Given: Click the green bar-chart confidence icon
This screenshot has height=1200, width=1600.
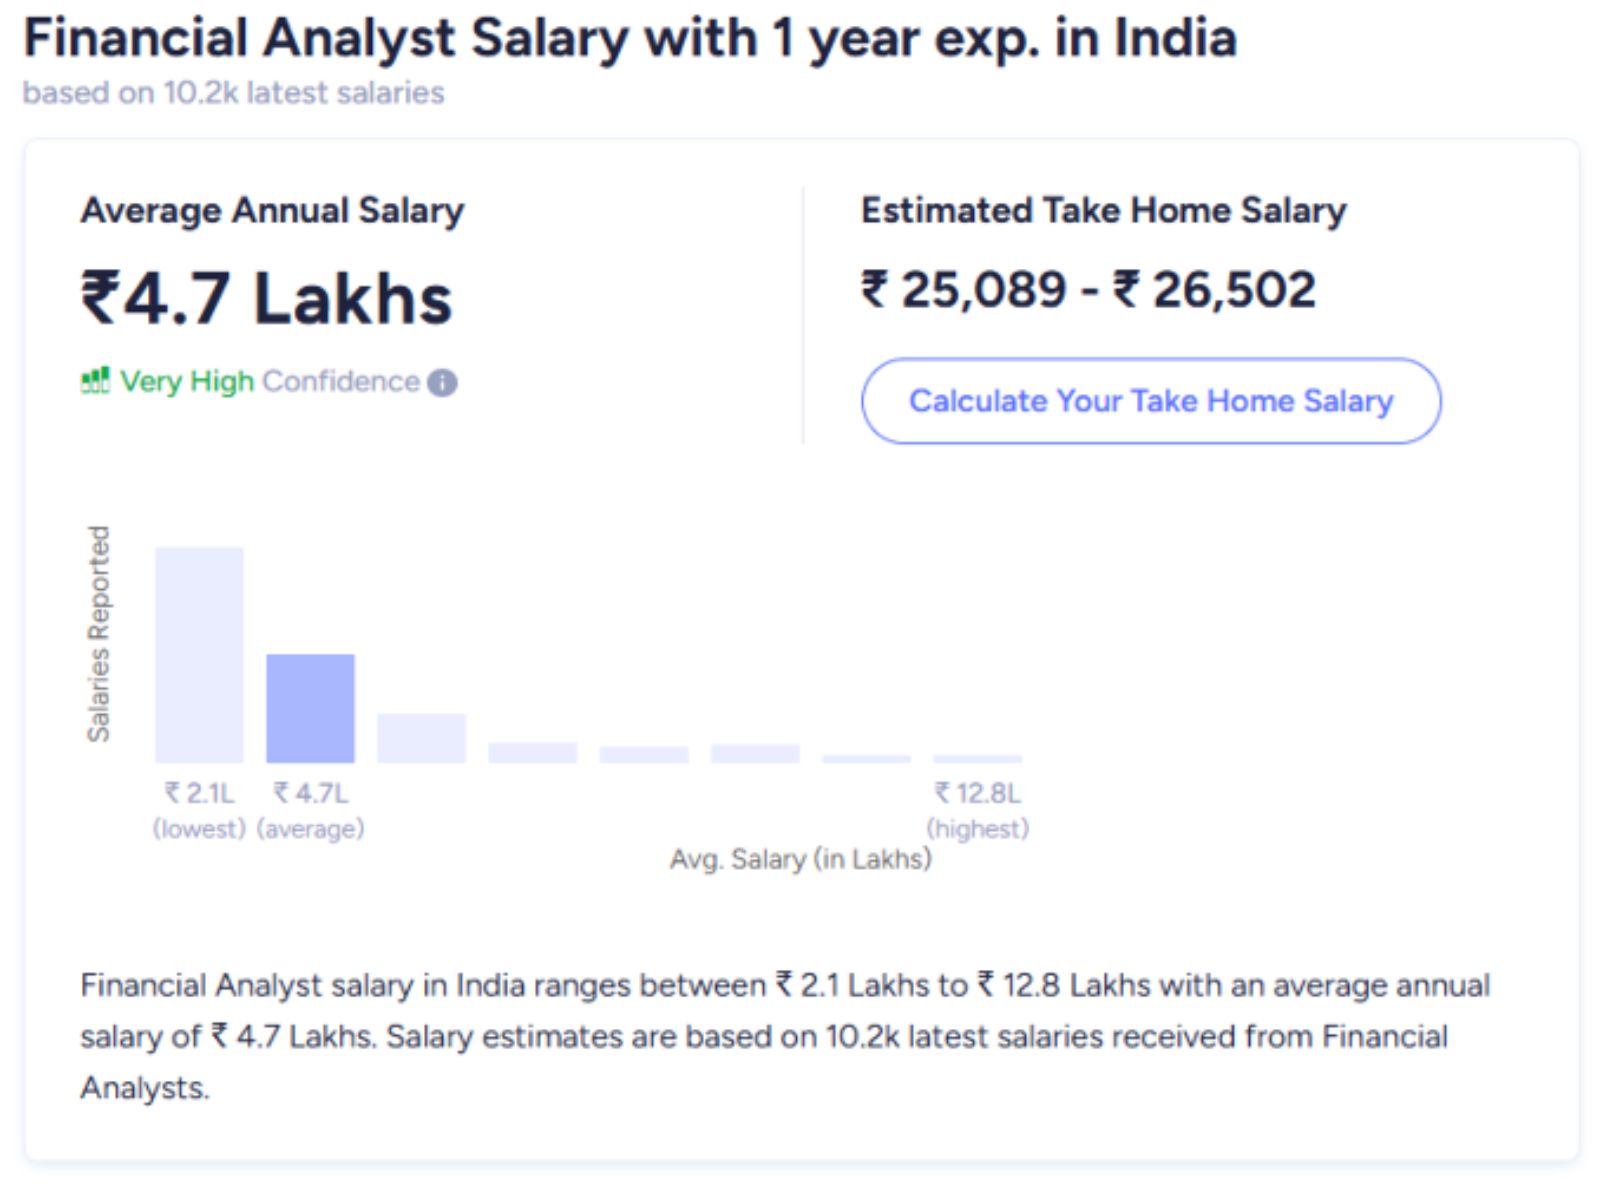Looking at the screenshot, I should (x=95, y=381).
